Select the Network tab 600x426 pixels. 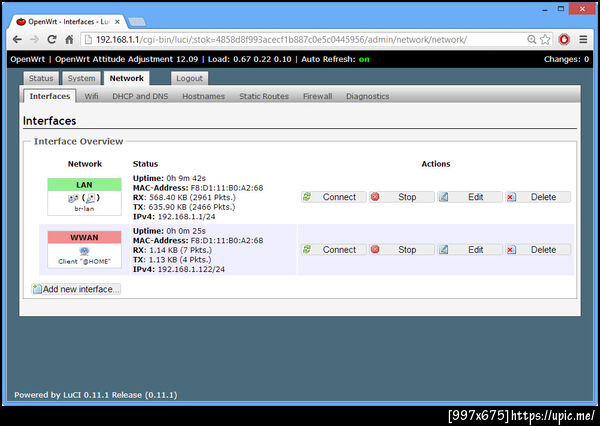[127, 78]
